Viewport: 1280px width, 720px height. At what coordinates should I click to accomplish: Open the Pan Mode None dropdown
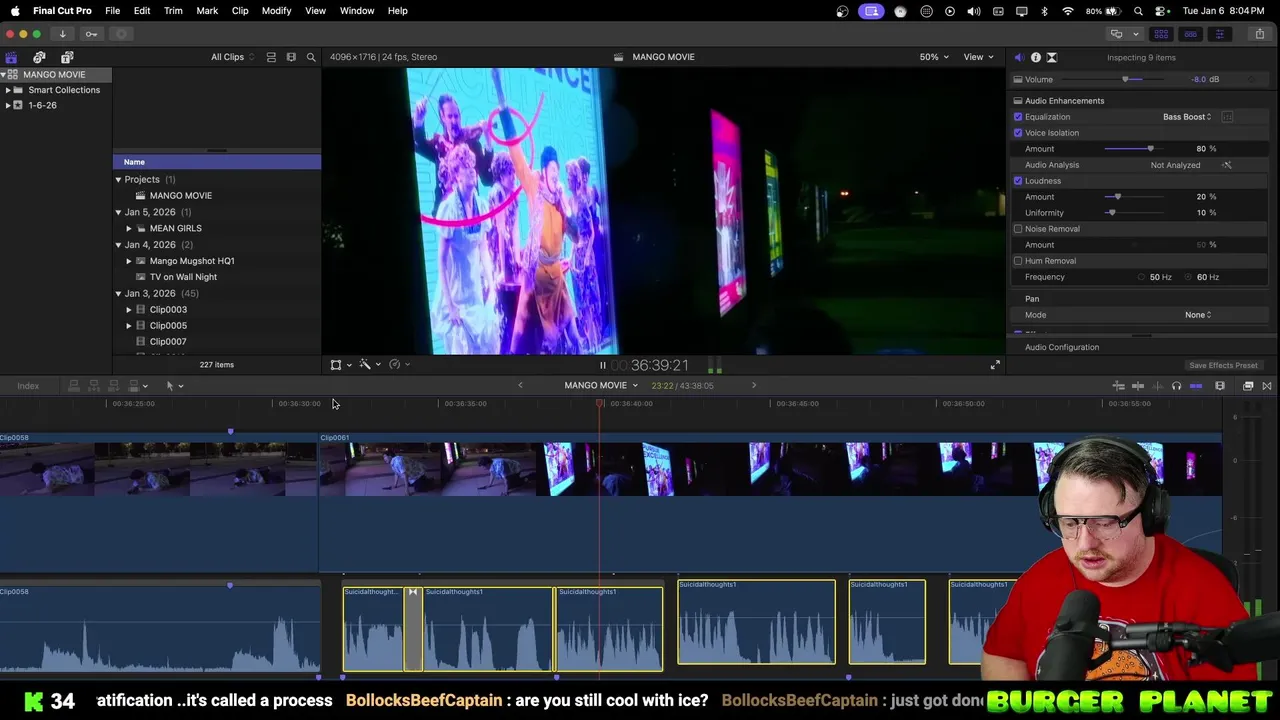click(1198, 315)
